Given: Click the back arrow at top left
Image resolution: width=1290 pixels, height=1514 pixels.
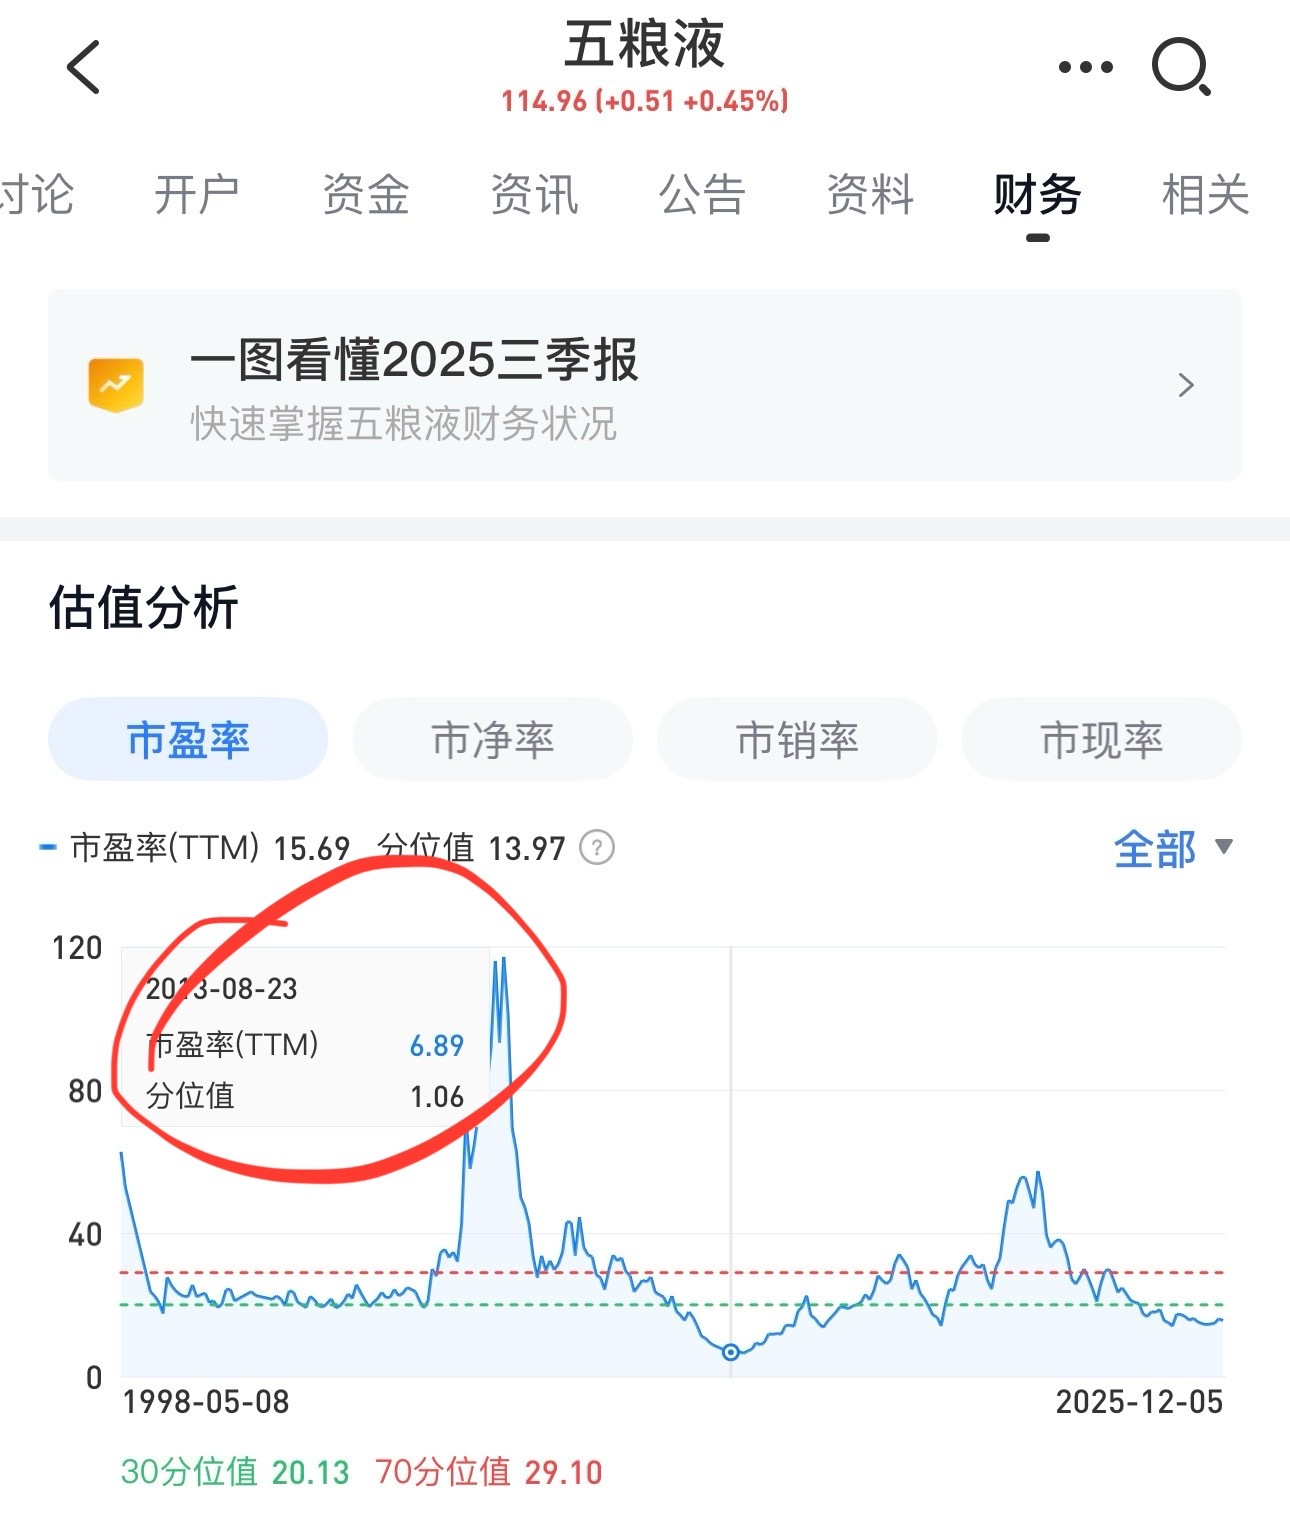Looking at the screenshot, I should (x=81, y=66).
